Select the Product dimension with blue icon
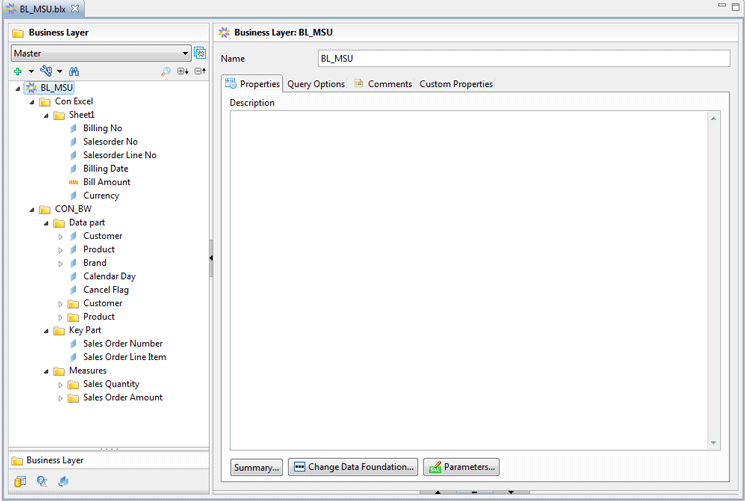 point(99,250)
